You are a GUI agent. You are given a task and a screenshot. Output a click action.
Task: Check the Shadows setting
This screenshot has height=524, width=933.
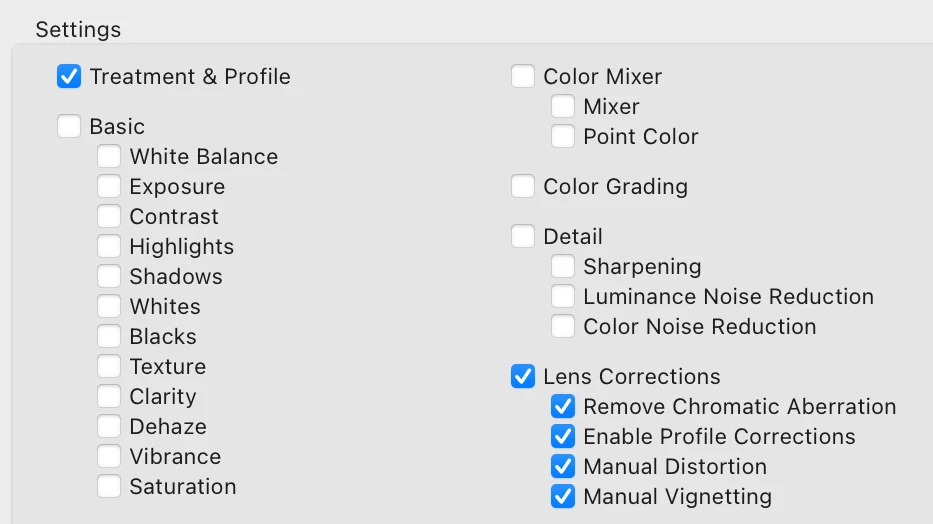pyautogui.click(x=109, y=277)
